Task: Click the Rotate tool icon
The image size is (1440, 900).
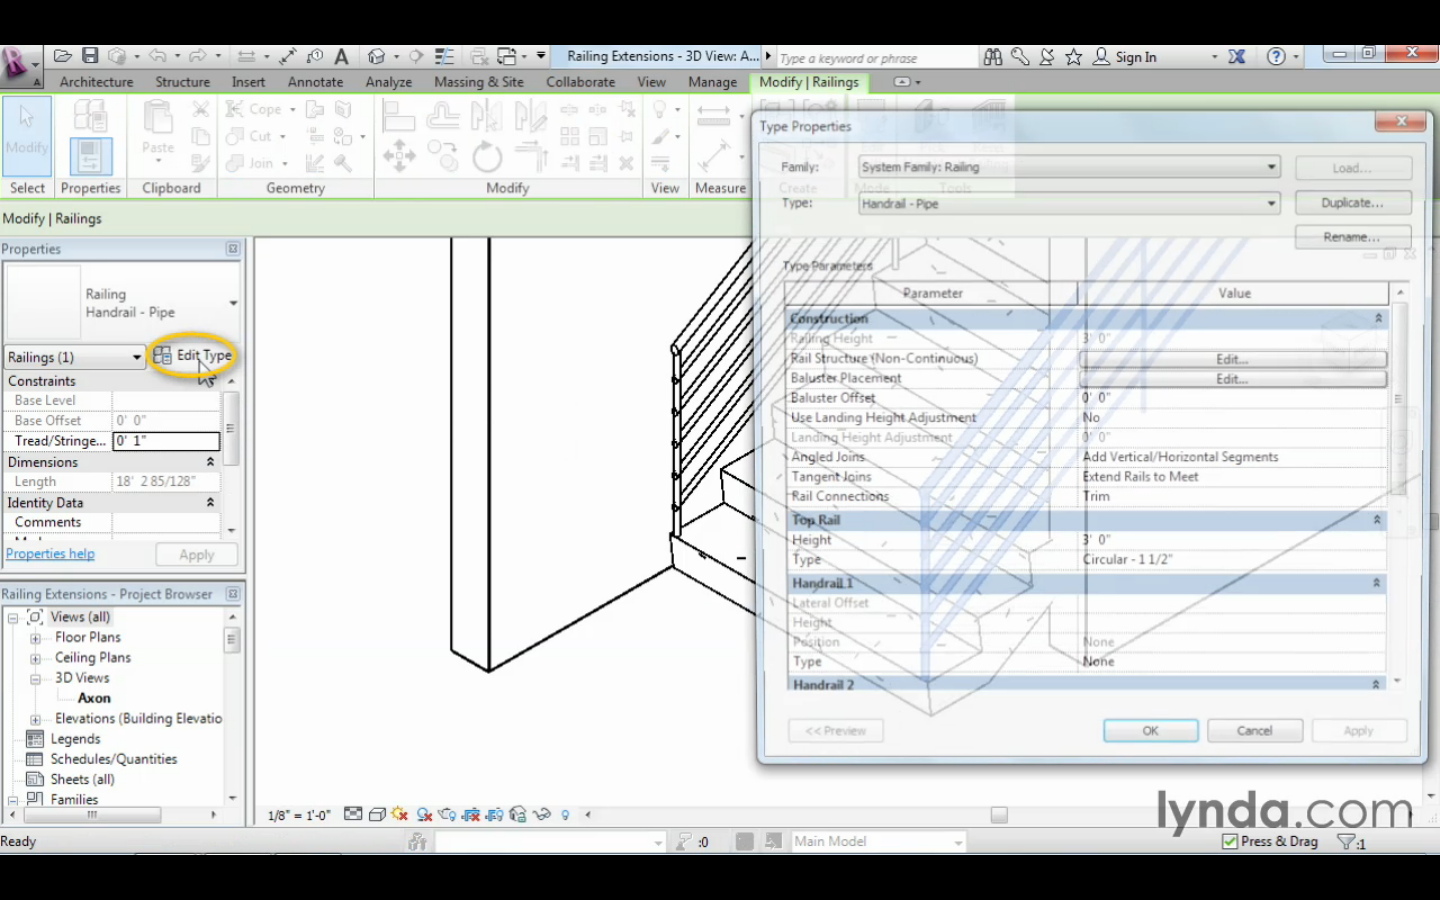Action: pyautogui.click(x=487, y=157)
